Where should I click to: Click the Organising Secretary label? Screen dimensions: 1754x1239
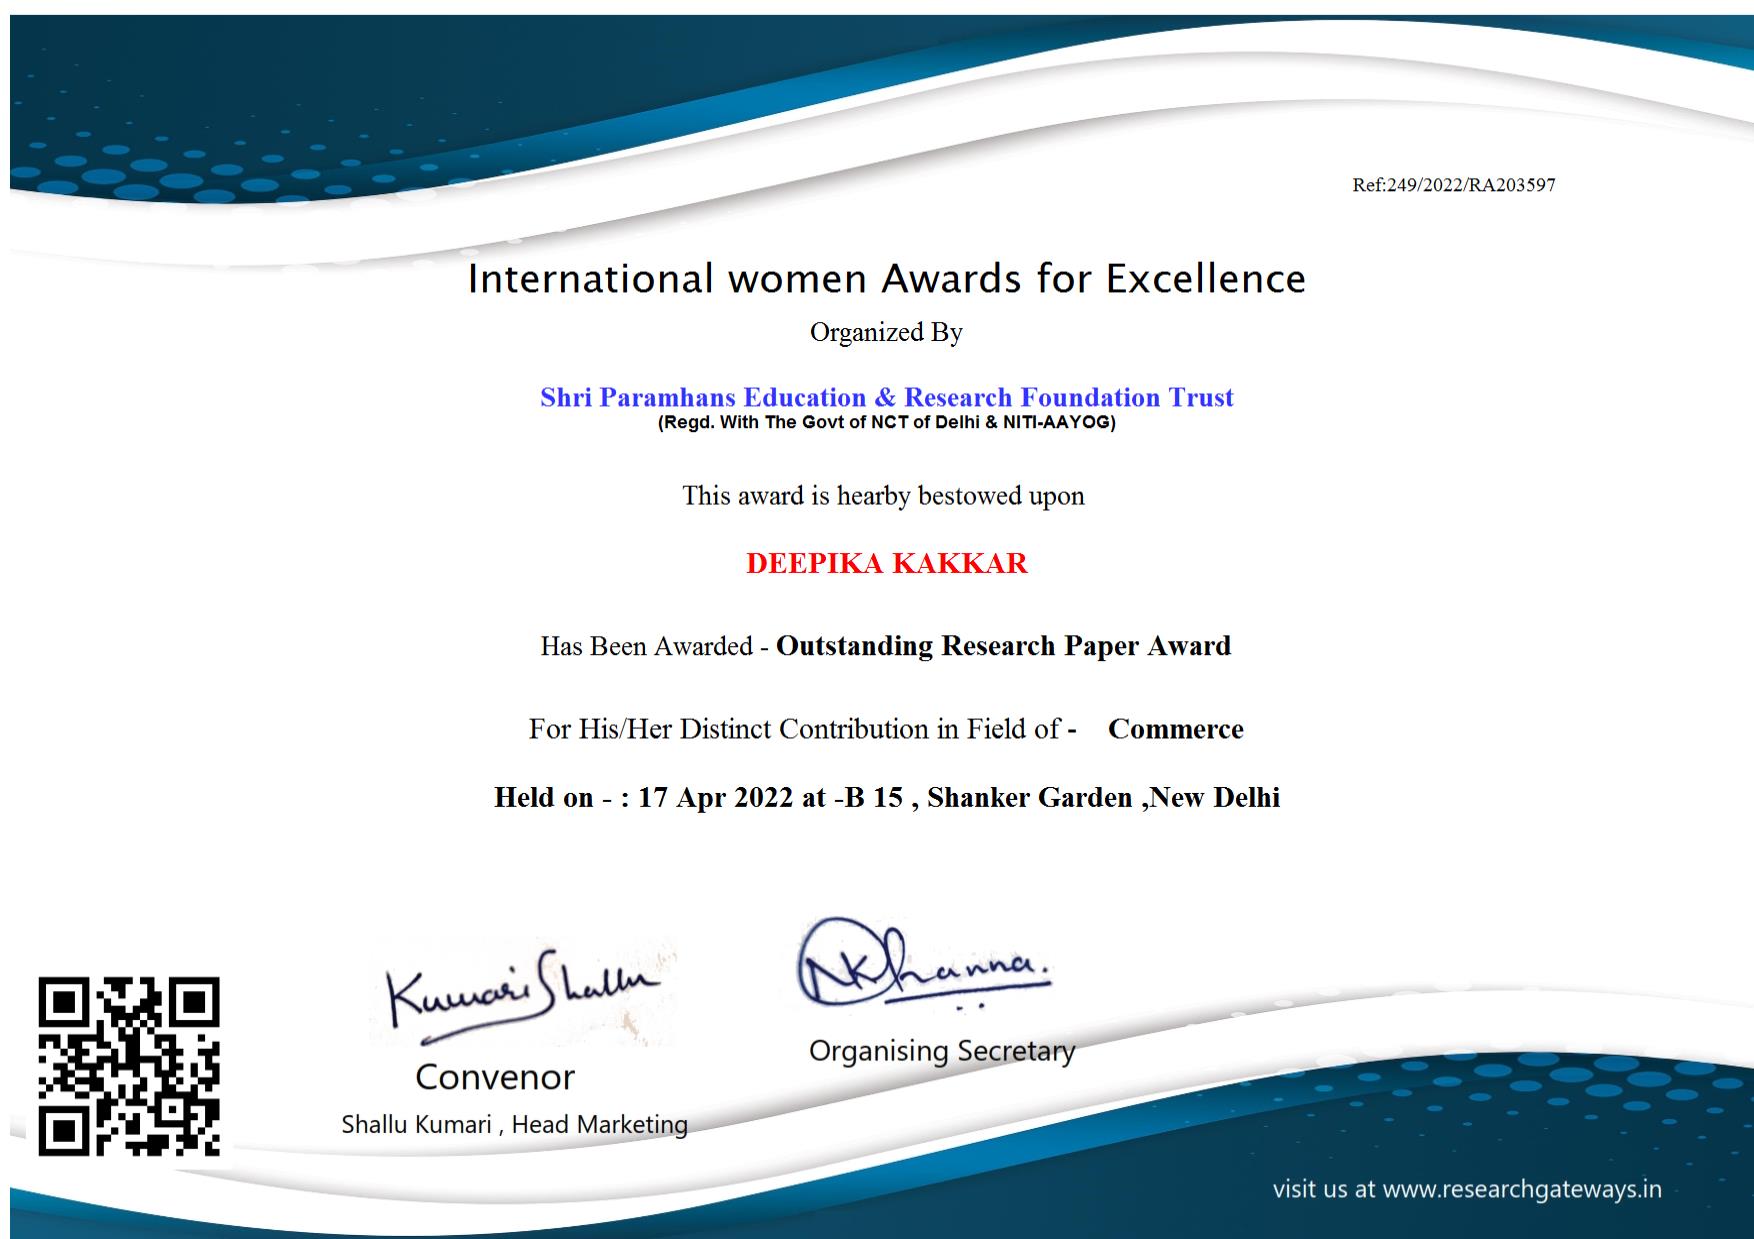pyautogui.click(x=941, y=1051)
